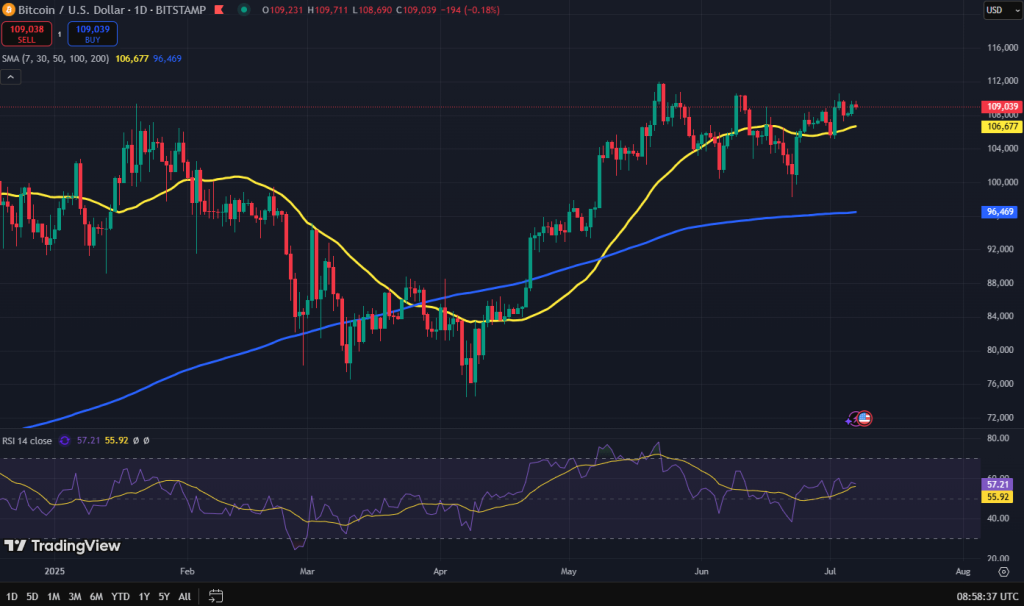Click the −194 (−0.18%) change value

471,10
